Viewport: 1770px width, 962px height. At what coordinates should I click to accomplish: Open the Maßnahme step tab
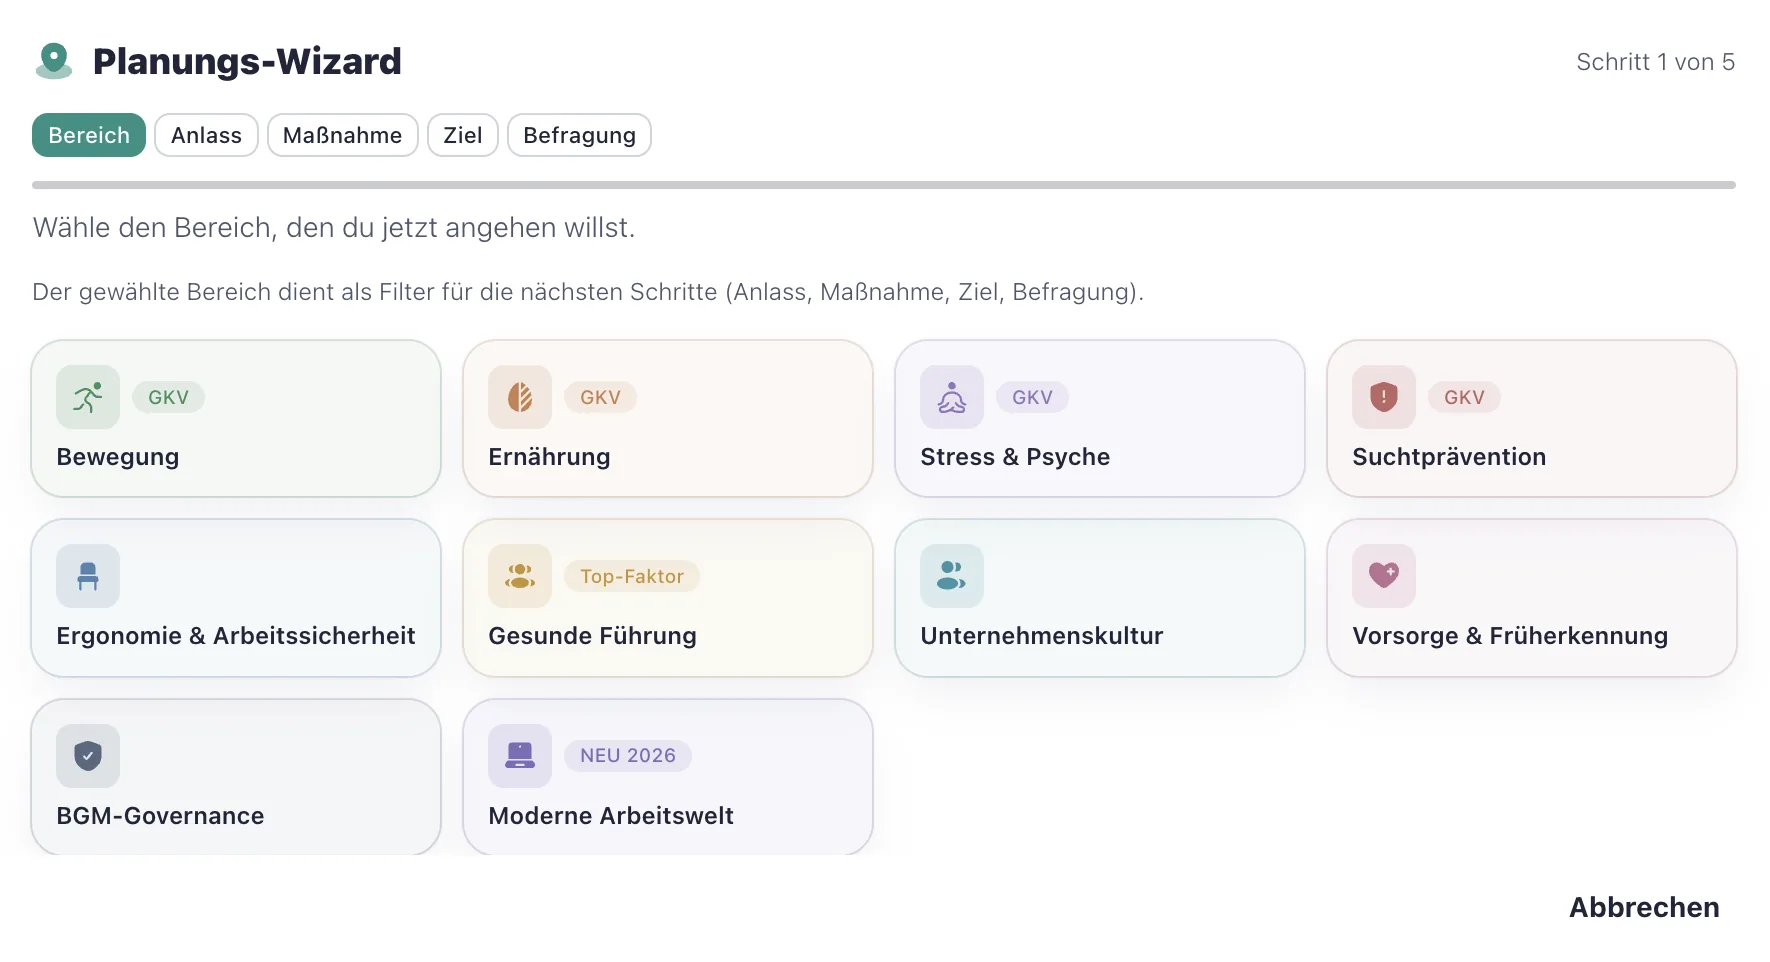tap(342, 135)
